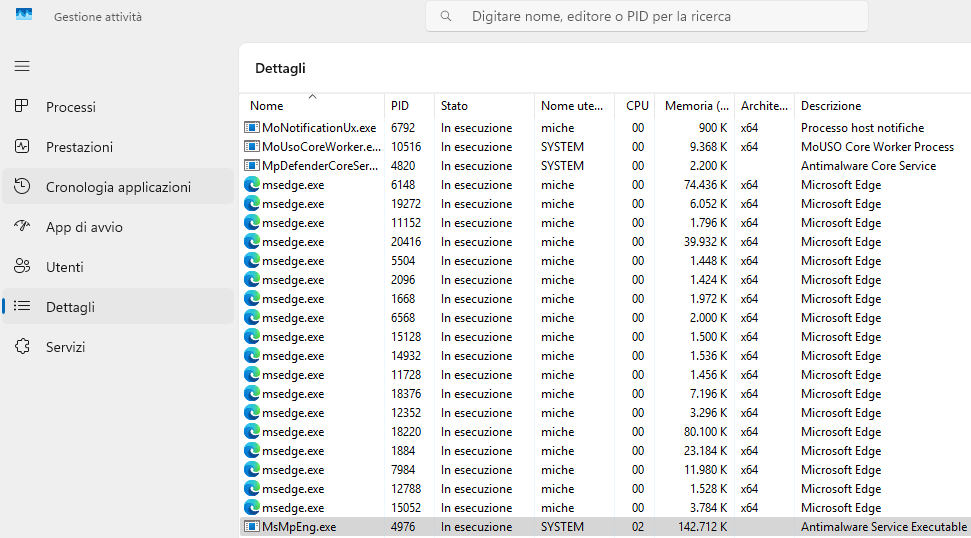The width and height of the screenshot is (971, 538).
Task: Click the MoNotificationUx.exe process icon
Action: click(x=251, y=128)
